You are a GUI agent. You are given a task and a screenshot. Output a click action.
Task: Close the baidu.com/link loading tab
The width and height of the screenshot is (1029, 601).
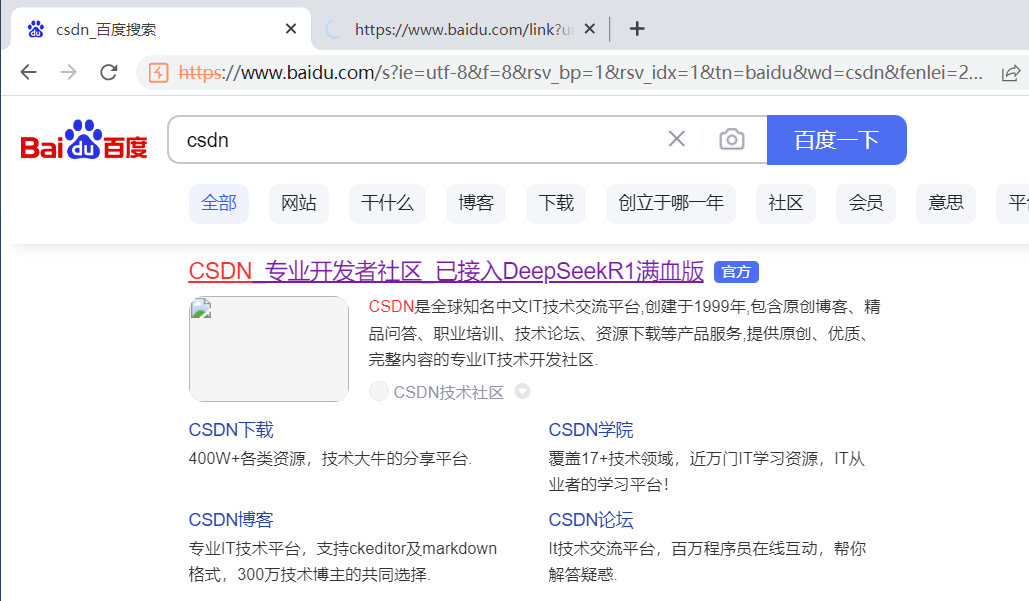pyautogui.click(x=589, y=29)
